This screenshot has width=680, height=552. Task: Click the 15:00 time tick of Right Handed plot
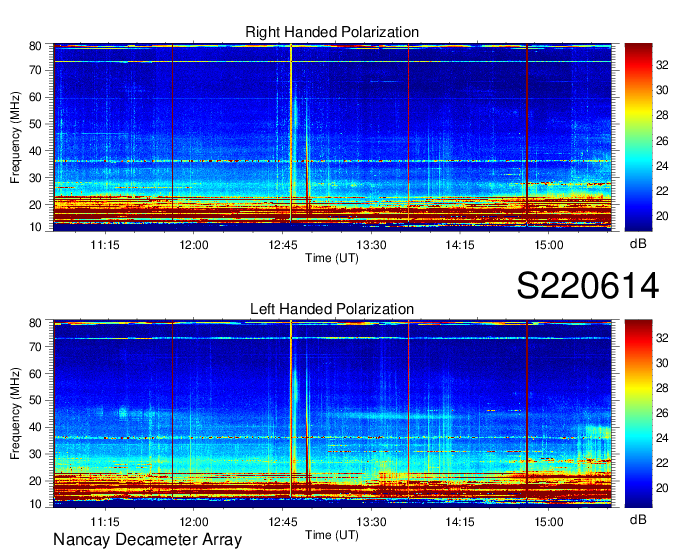(549, 245)
